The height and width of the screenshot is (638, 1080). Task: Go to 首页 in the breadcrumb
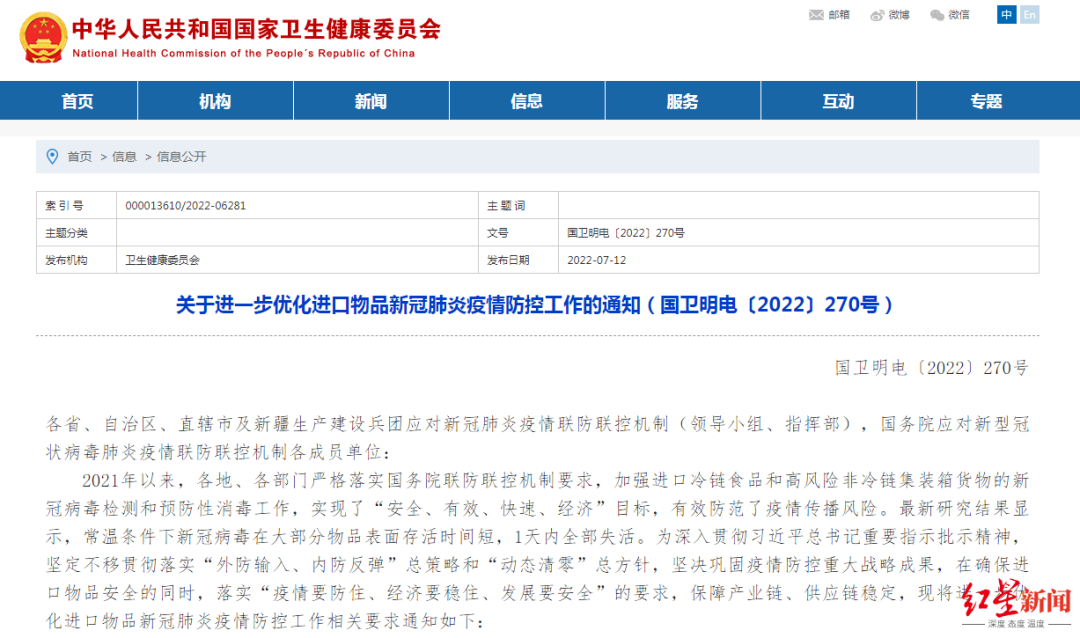tap(79, 156)
